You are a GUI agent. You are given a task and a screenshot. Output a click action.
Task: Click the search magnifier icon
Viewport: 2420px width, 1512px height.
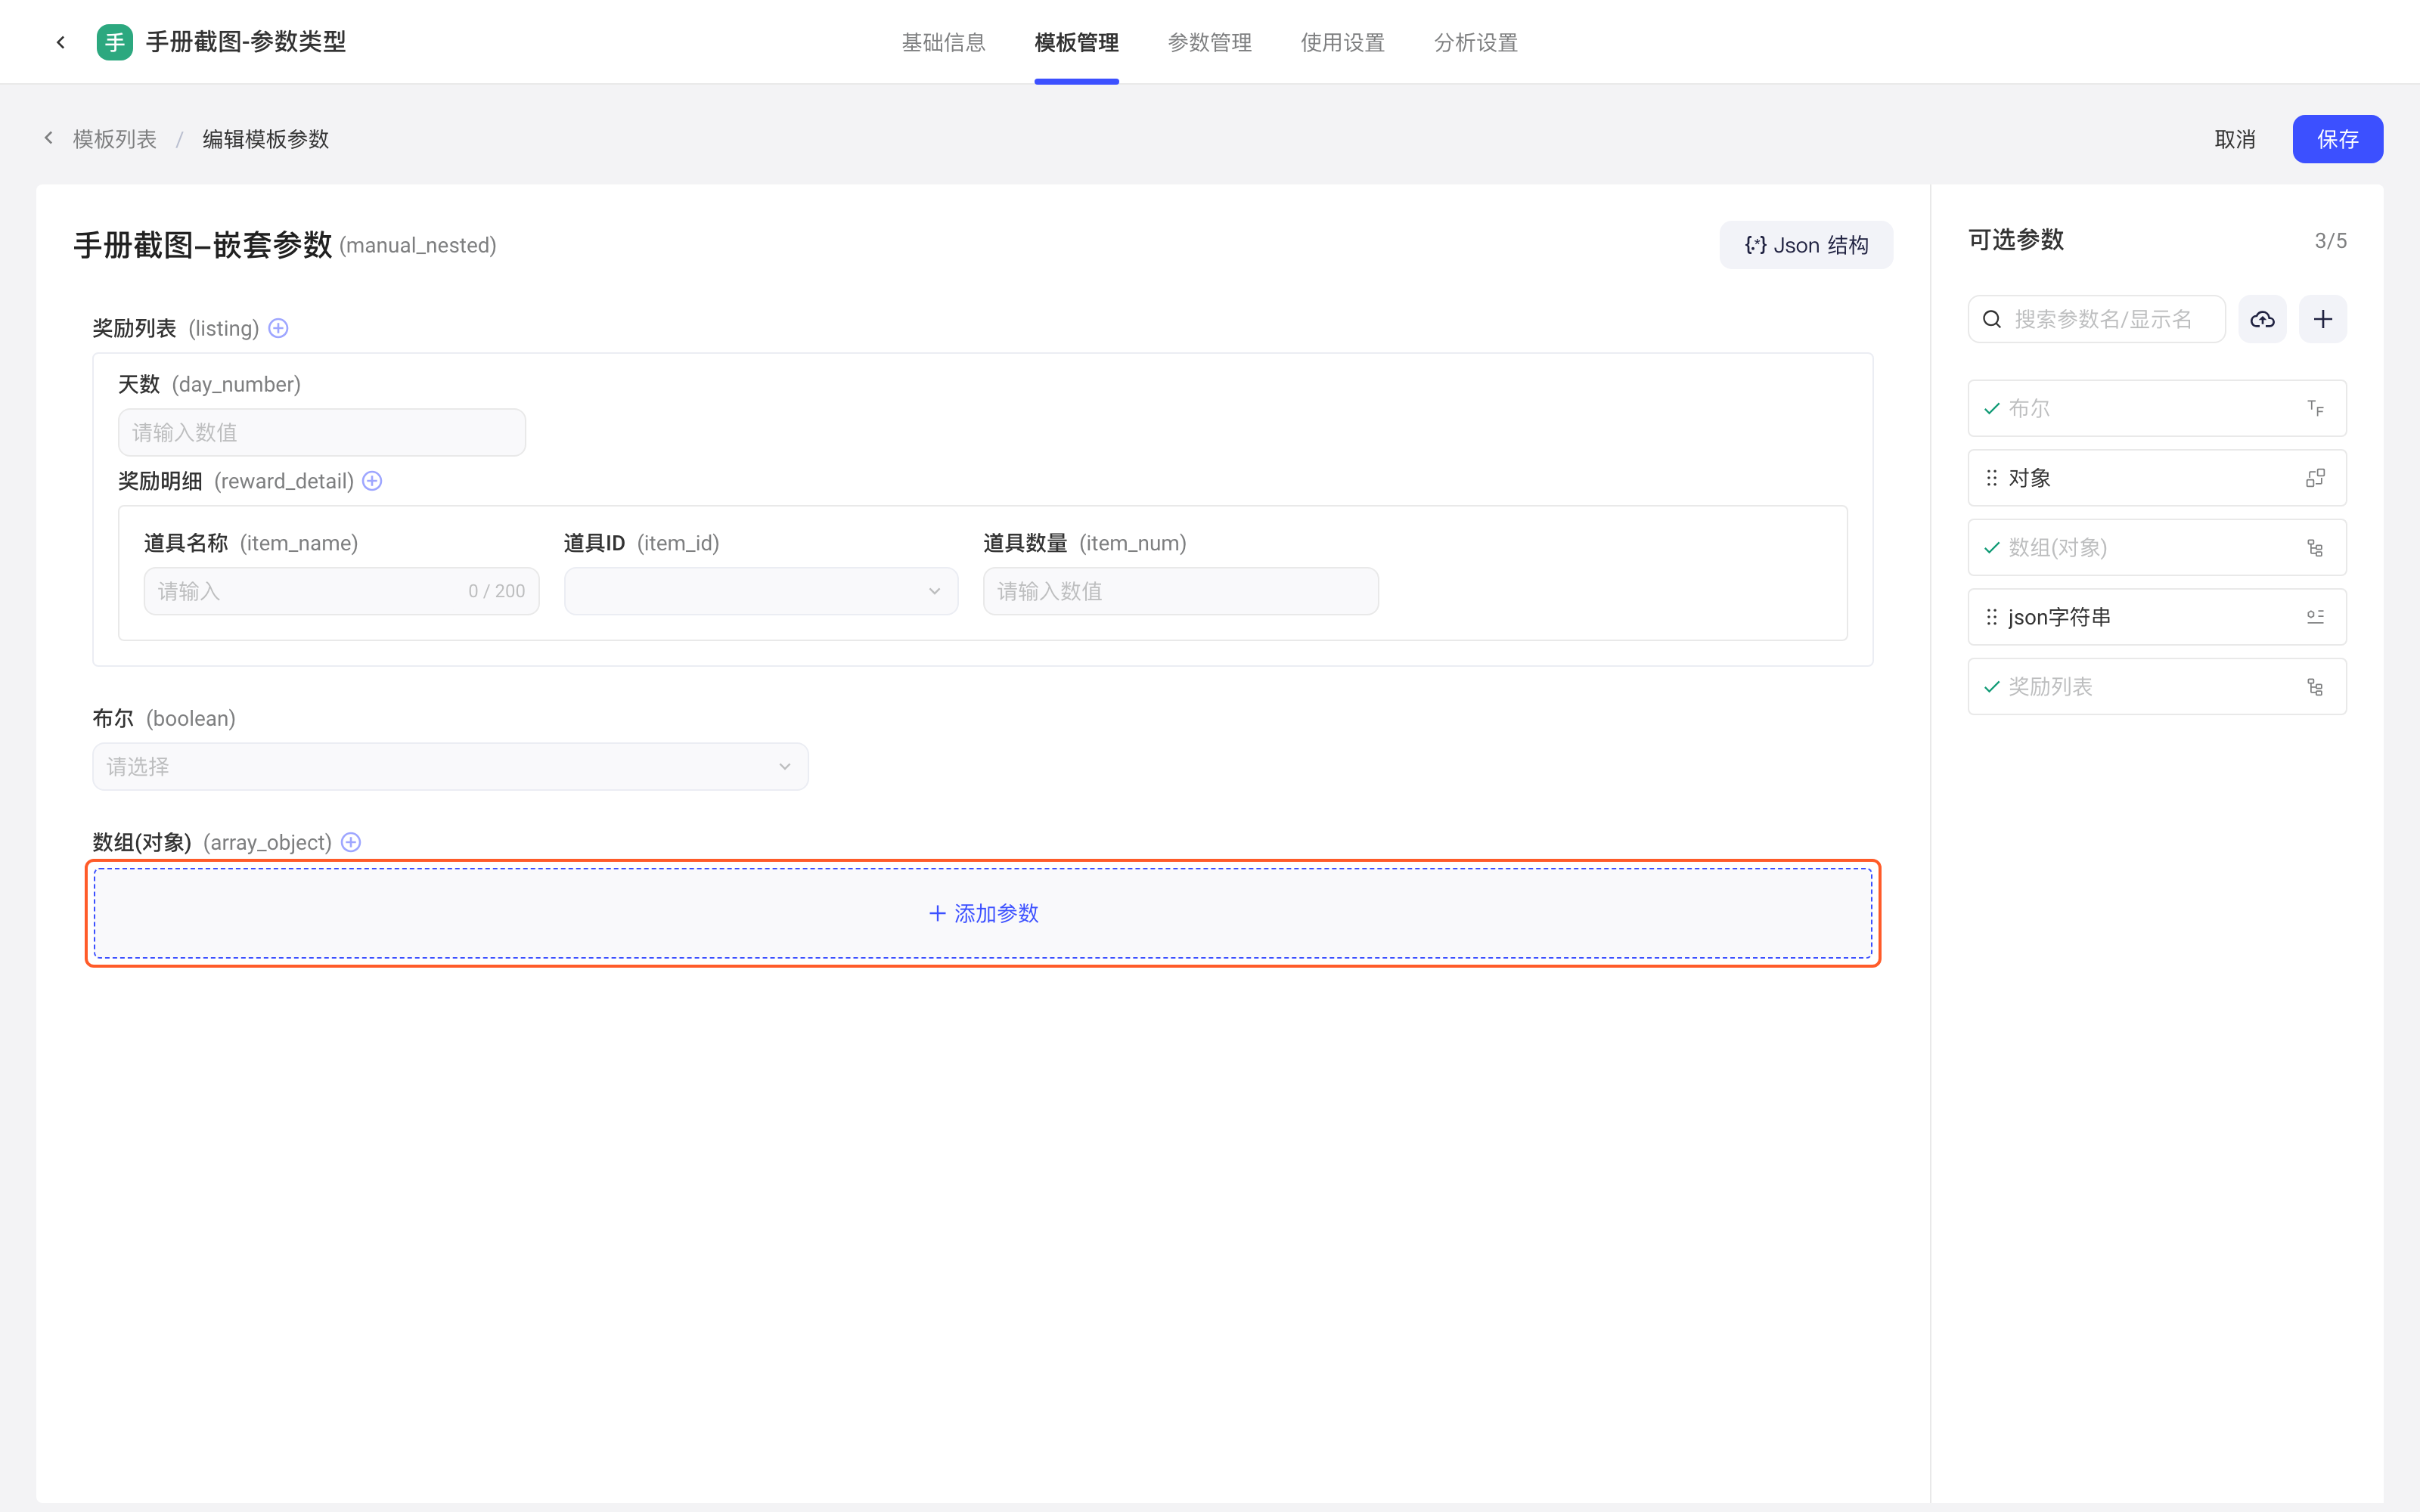[x=1992, y=319]
